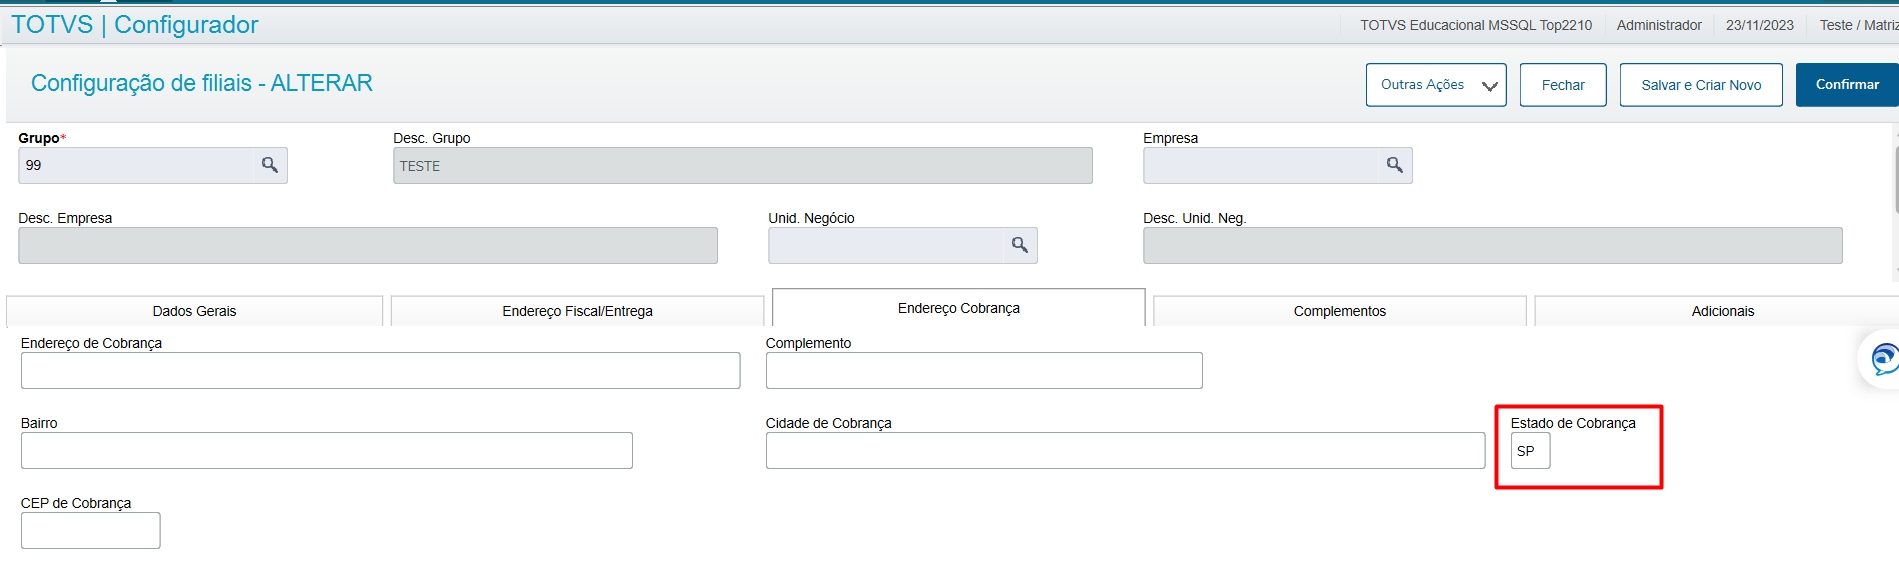This screenshot has height=575, width=1899.
Task: Expand the Outras Ações dropdown
Action: click(x=1435, y=85)
